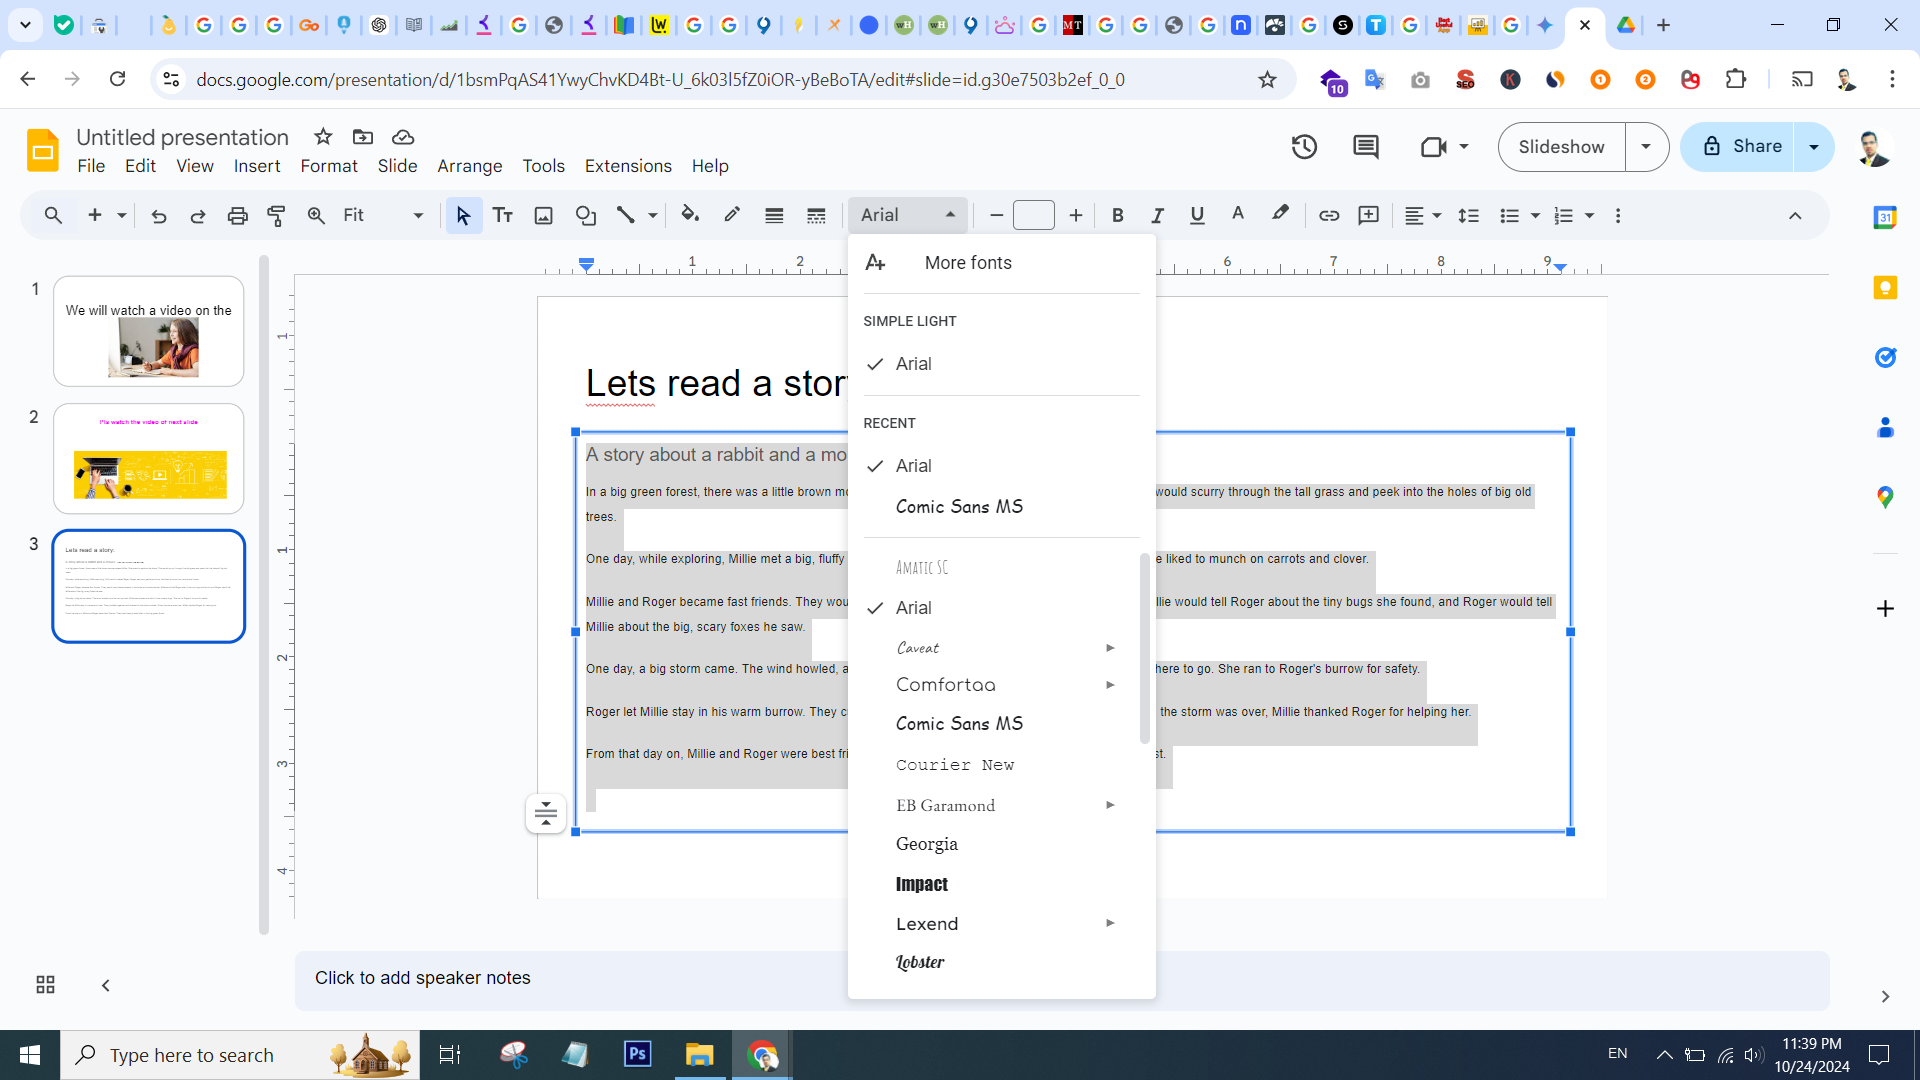This screenshot has width=1920, height=1080.
Task: Open the bulleted list dropdown arrow
Action: pos(1536,215)
